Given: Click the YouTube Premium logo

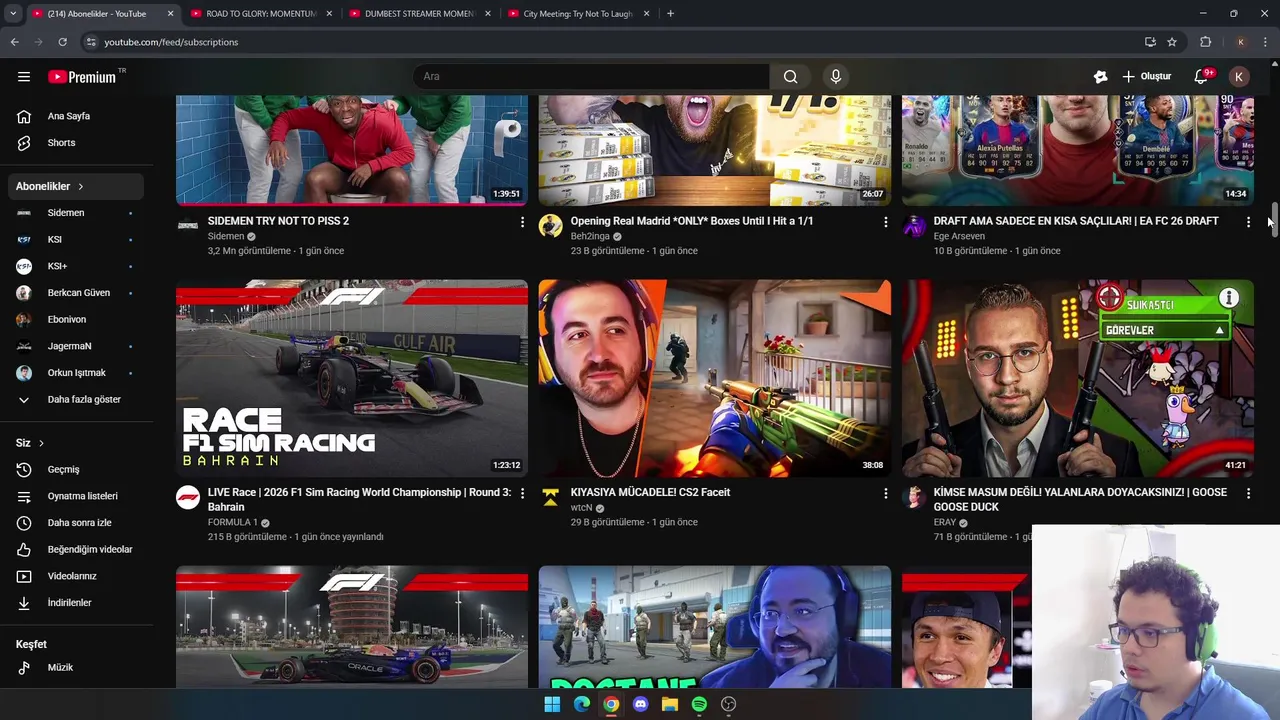Looking at the screenshot, I should pyautogui.click(x=83, y=77).
